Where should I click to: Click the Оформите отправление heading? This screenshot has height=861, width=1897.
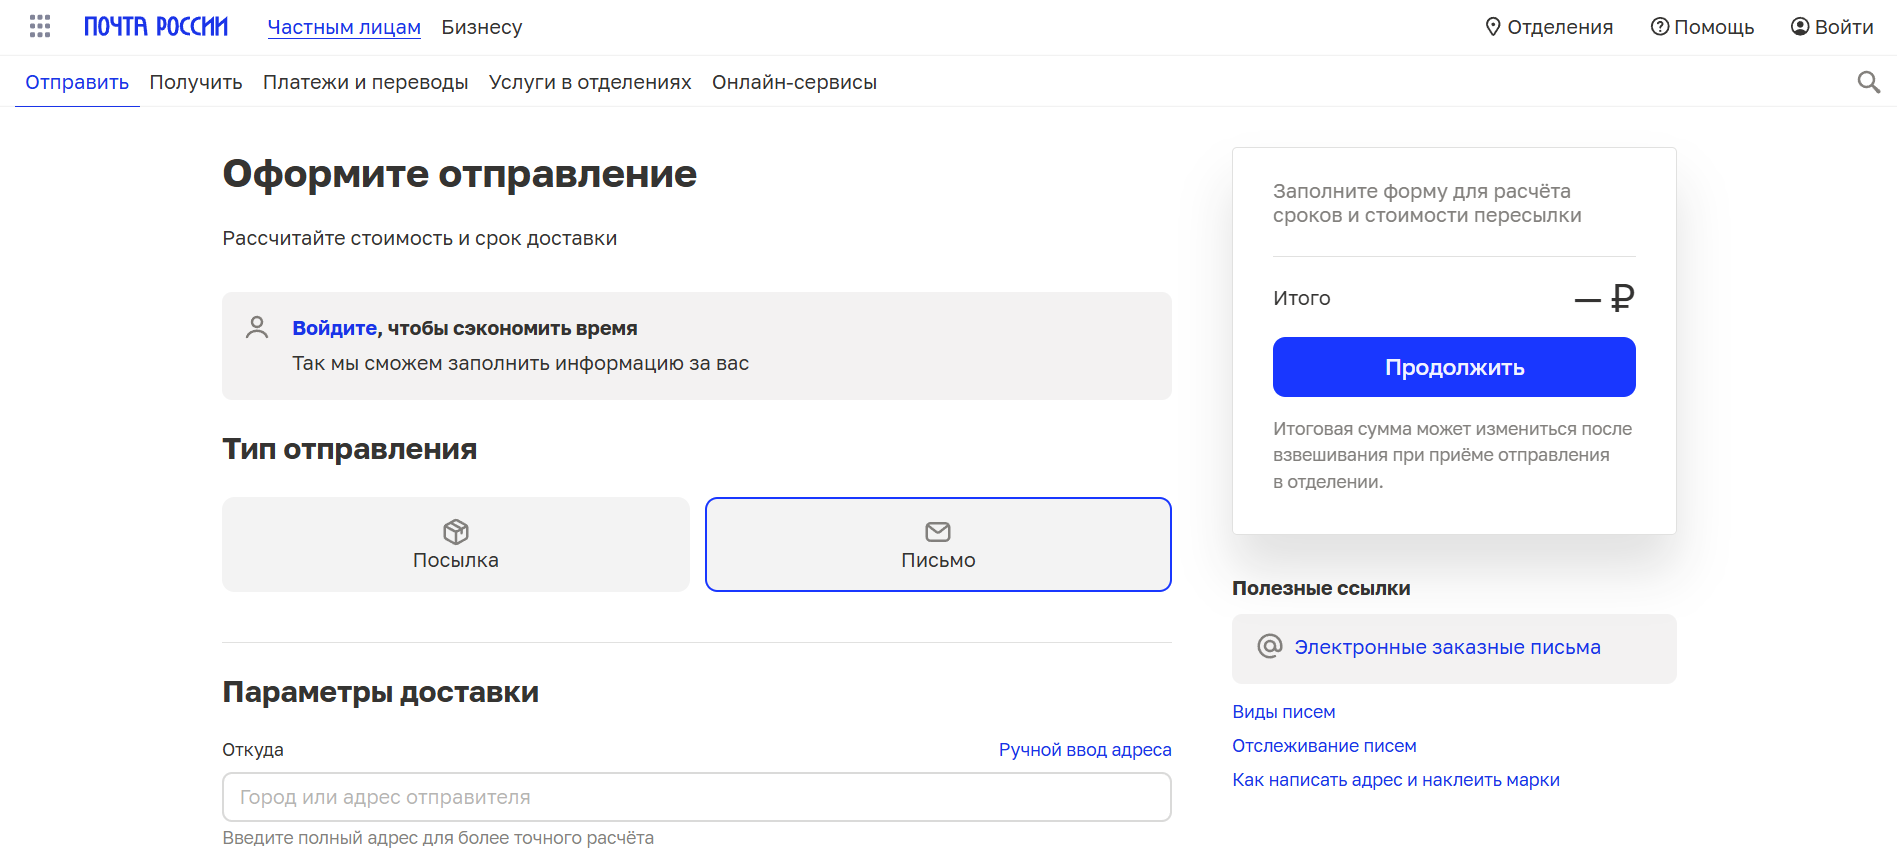460,174
